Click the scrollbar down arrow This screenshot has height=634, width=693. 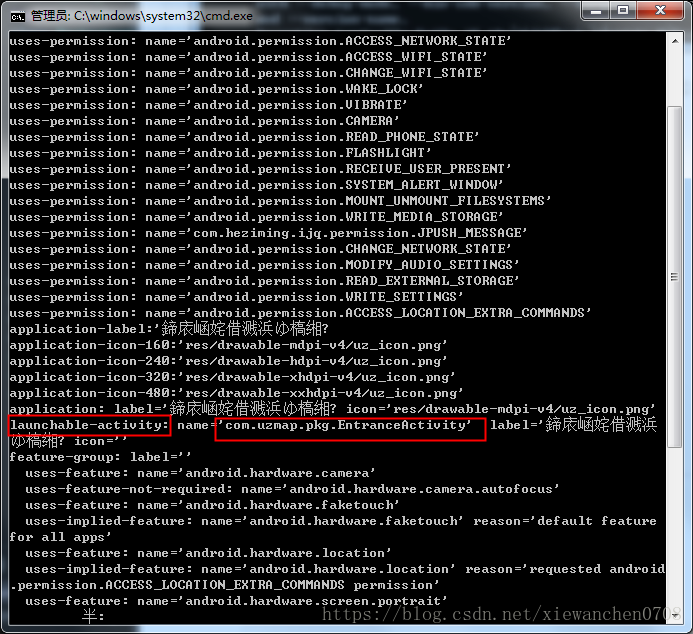pyautogui.click(x=675, y=615)
